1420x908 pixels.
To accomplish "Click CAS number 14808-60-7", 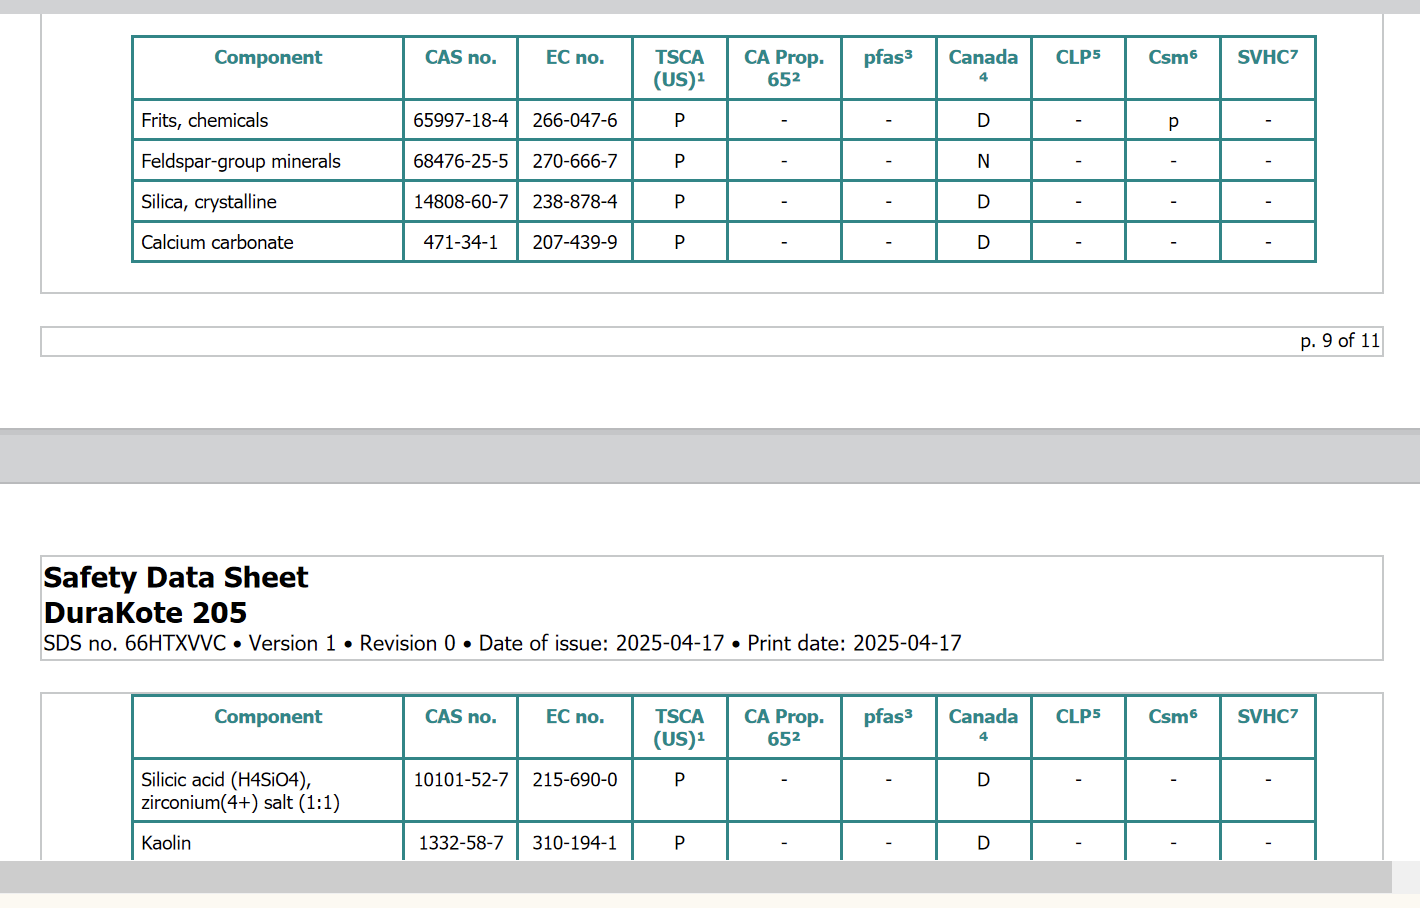I will pos(460,202).
